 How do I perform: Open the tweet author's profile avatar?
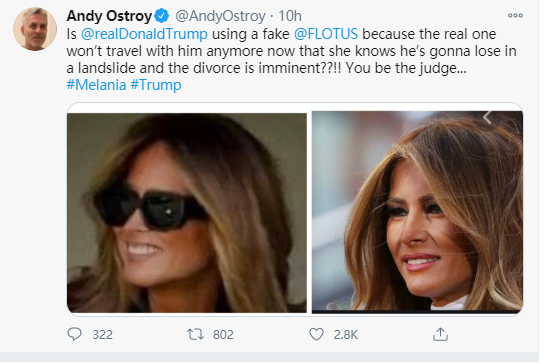35,29
